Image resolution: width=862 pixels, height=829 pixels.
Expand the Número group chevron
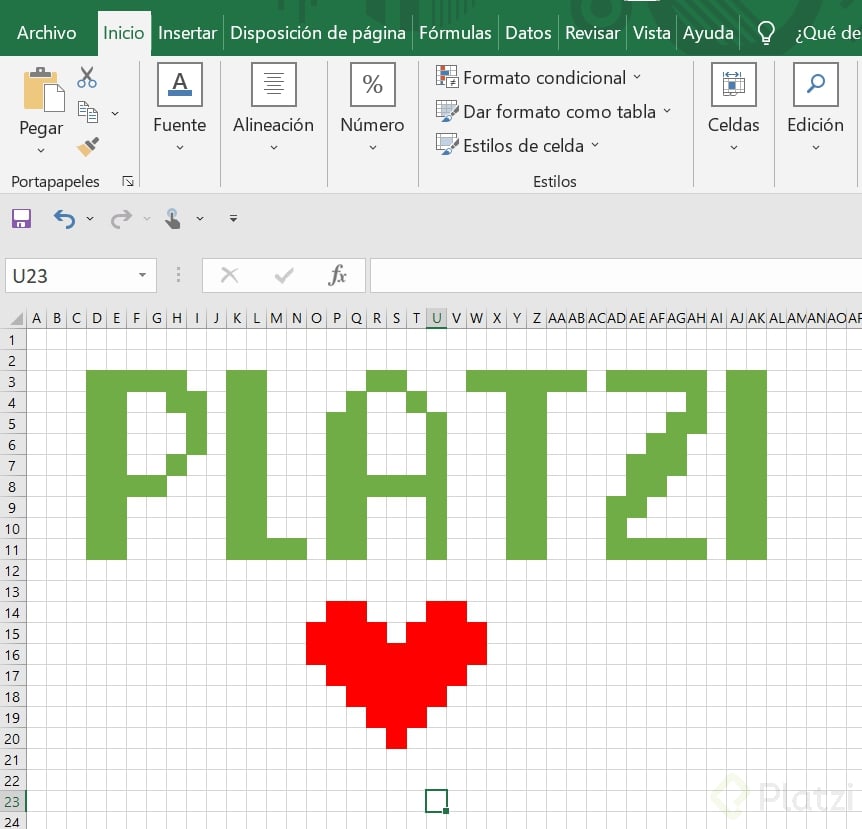(x=373, y=147)
